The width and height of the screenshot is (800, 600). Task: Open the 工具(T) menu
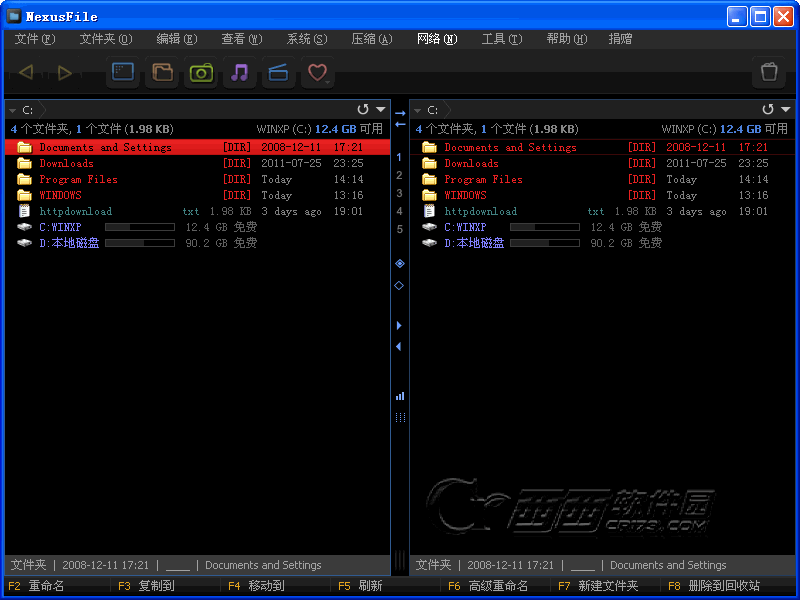click(x=502, y=39)
